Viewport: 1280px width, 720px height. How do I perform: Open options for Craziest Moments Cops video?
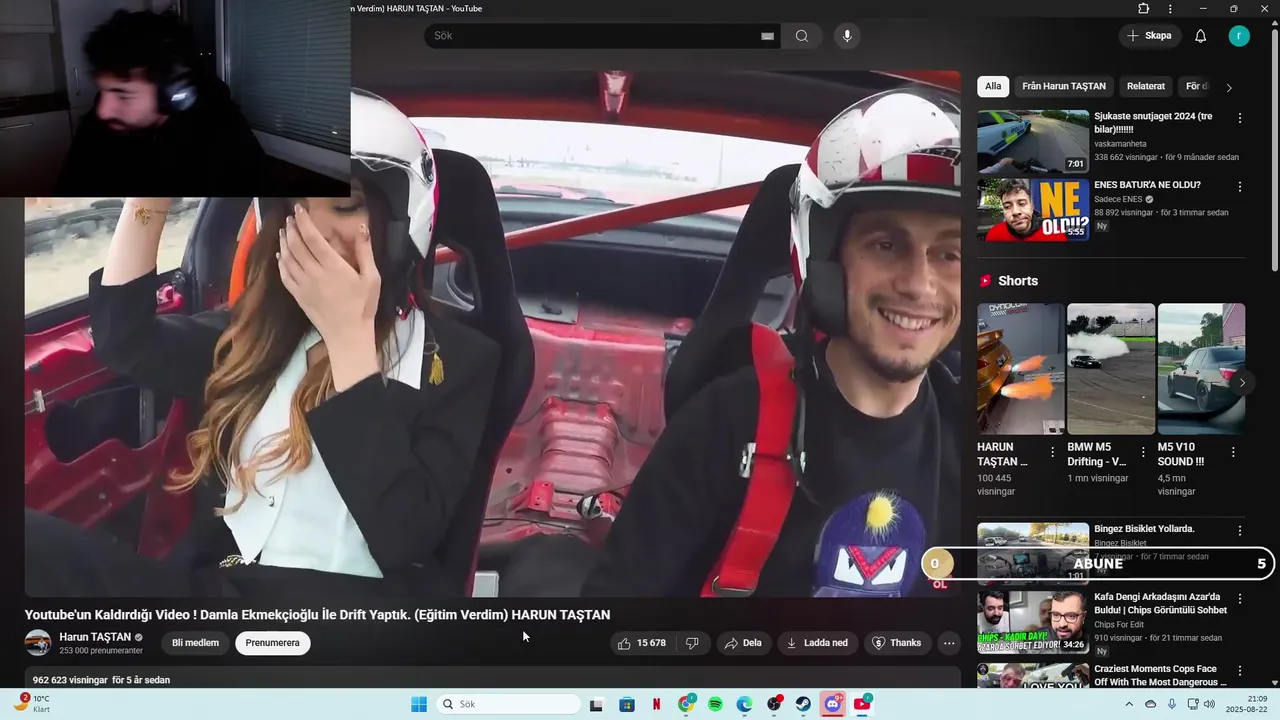(x=1240, y=671)
